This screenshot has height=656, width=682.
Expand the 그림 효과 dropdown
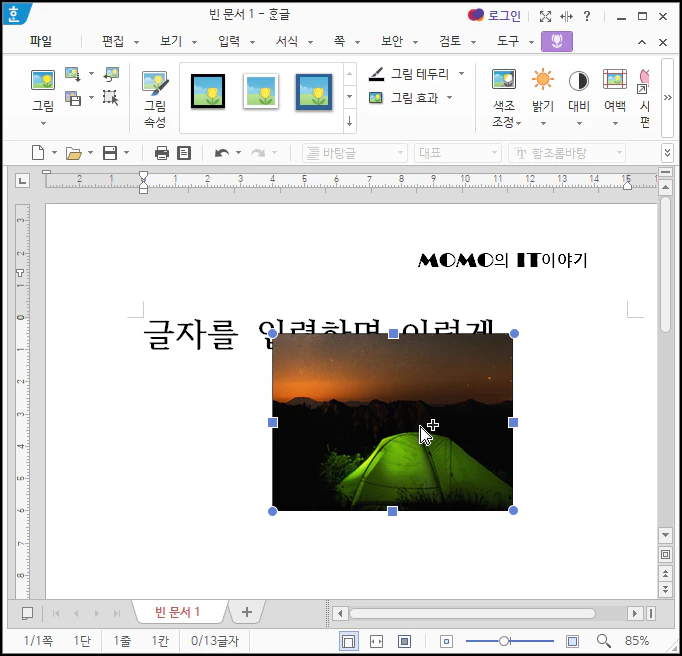pos(450,97)
